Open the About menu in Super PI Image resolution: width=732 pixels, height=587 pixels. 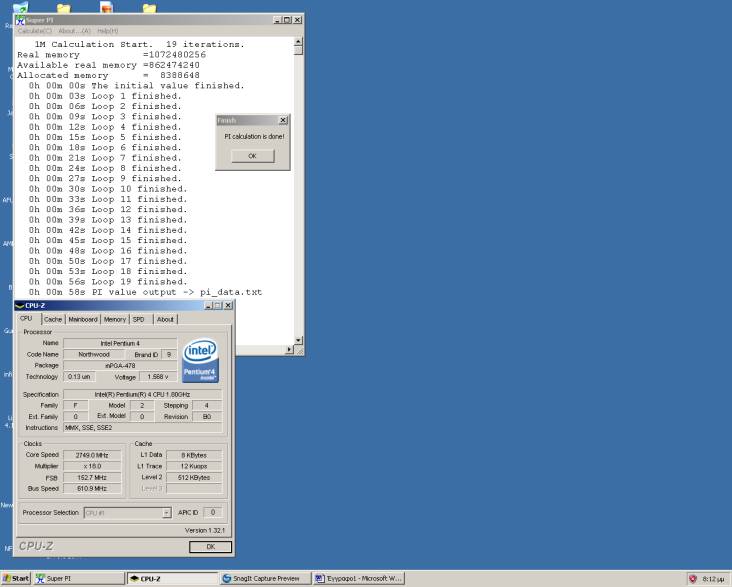(x=75, y=31)
